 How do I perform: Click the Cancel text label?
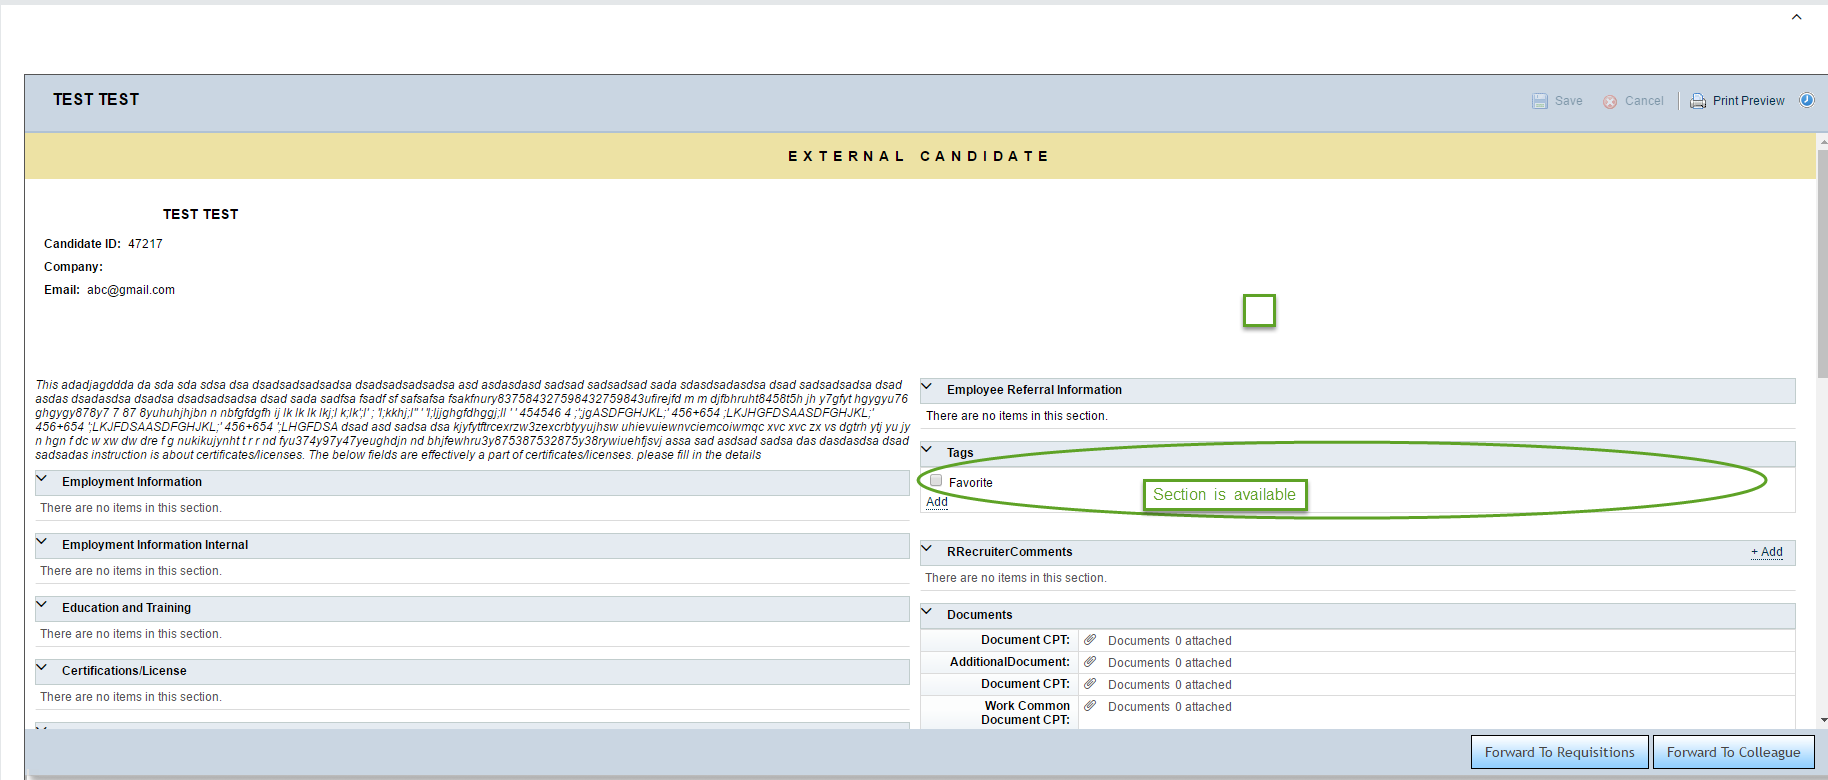coord(1644,101)
